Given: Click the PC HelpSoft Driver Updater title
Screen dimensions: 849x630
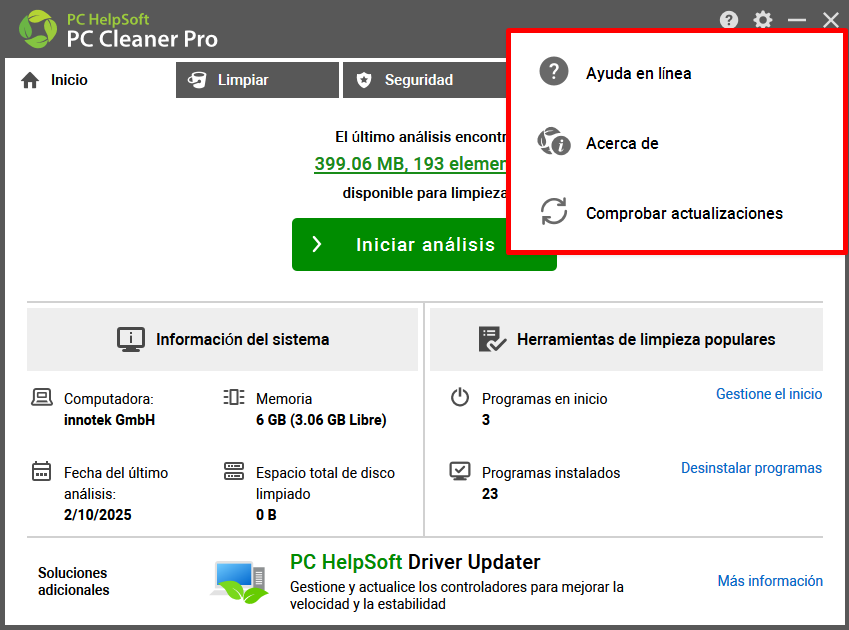Looking at the screenshot, I should click(x=415, y=562).
